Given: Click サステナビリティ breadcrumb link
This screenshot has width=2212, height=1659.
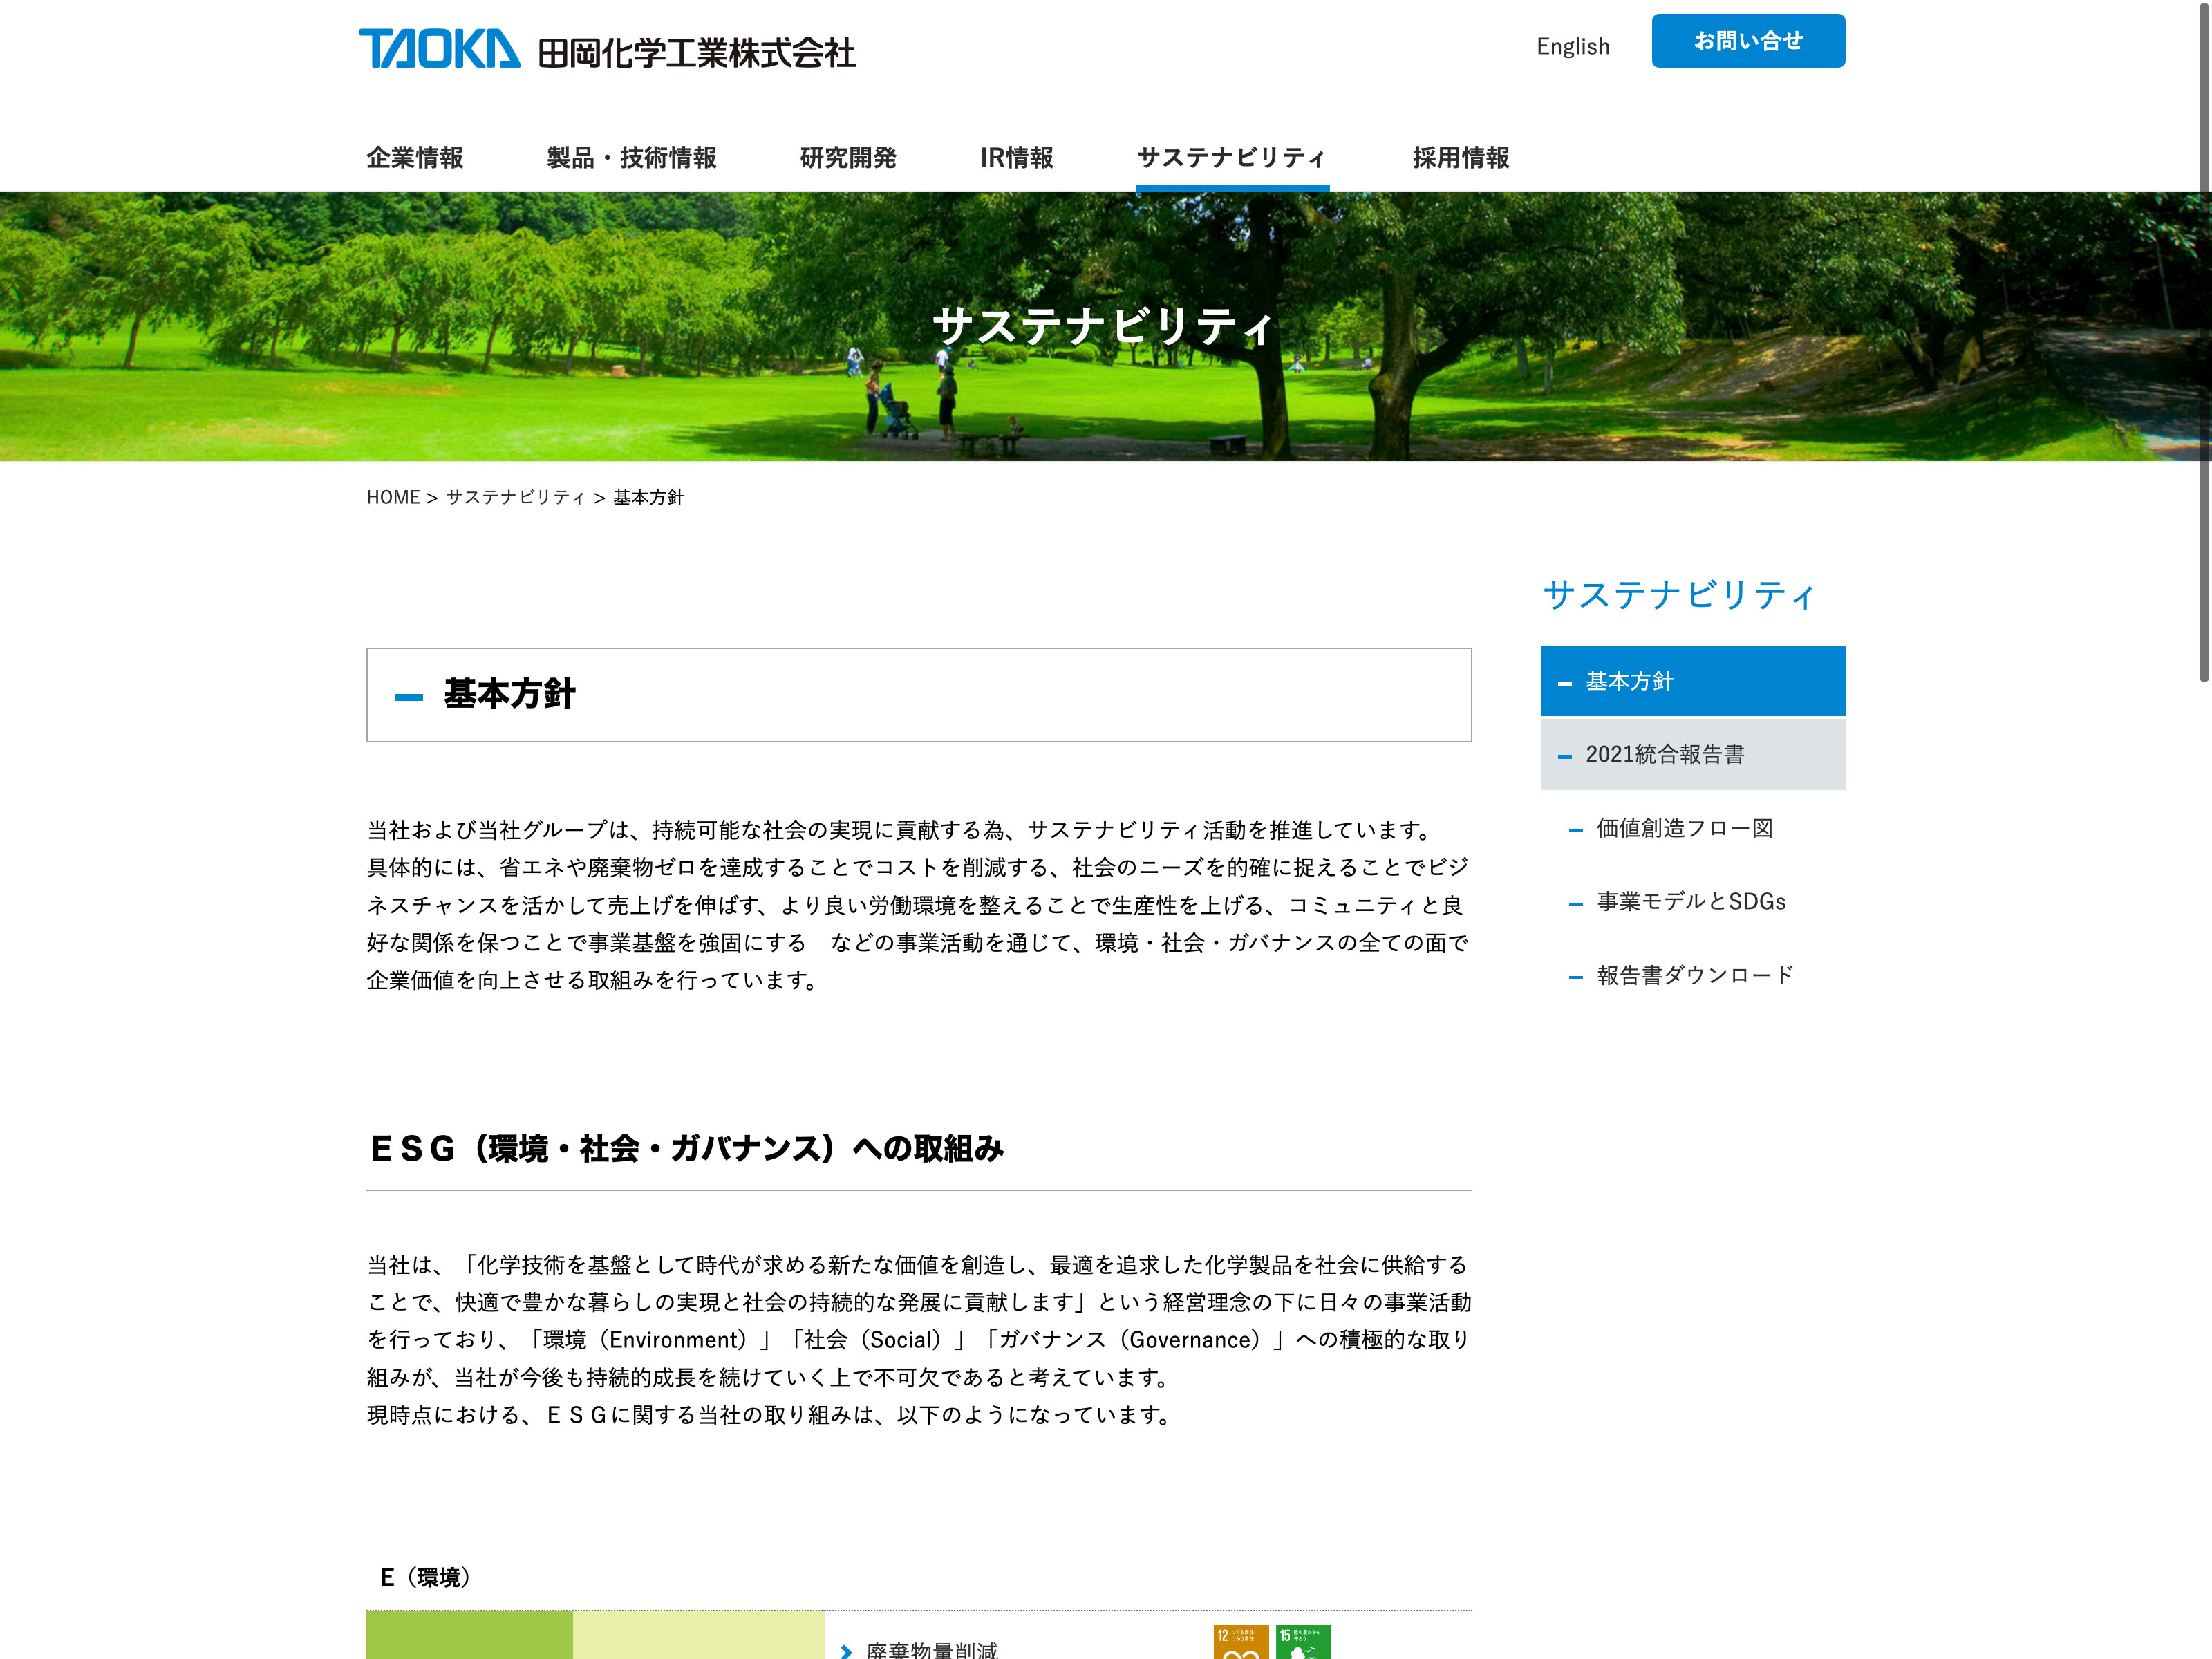Looking at the screenshot, I should coord(515,497).
